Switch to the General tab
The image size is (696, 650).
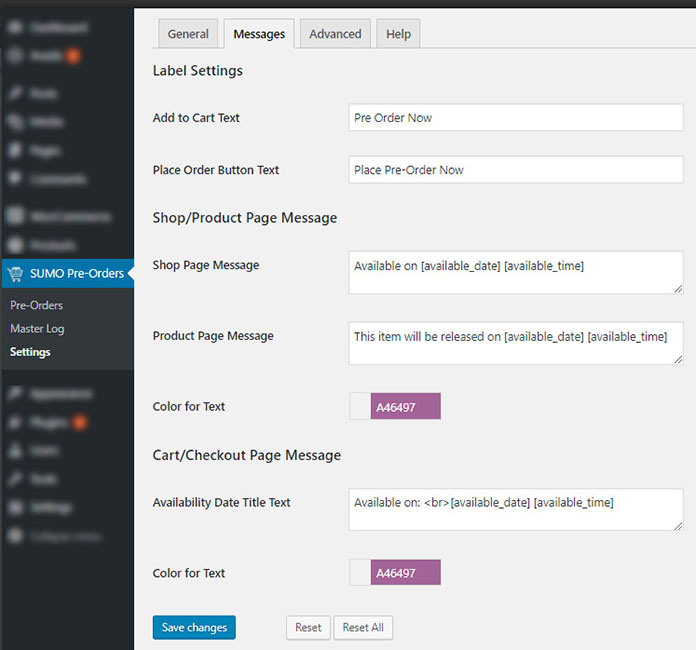point(188,34)
